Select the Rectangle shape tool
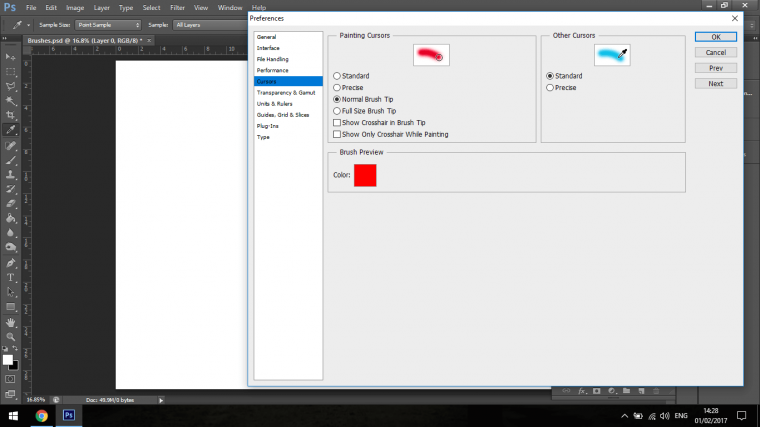Screen dimensions: 760x427 click(10, 307)
